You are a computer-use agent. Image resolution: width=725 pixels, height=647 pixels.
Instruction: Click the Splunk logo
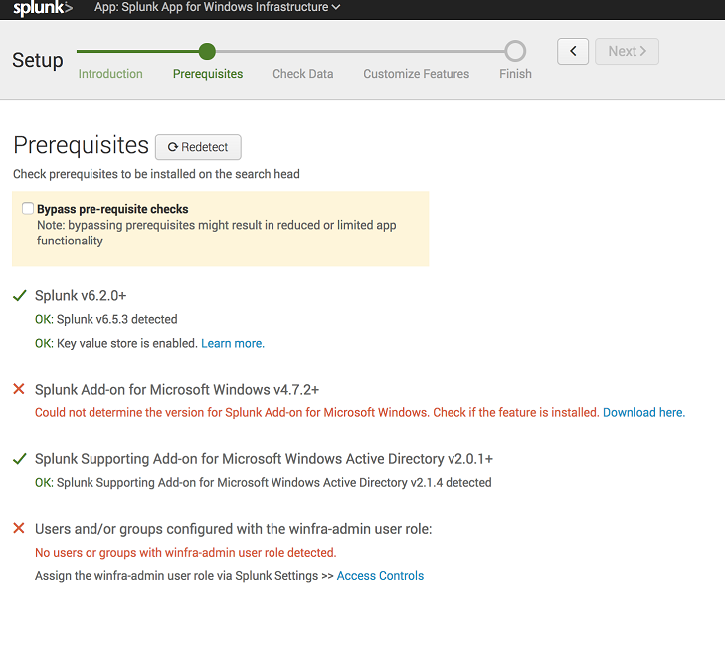coord(43,8)
